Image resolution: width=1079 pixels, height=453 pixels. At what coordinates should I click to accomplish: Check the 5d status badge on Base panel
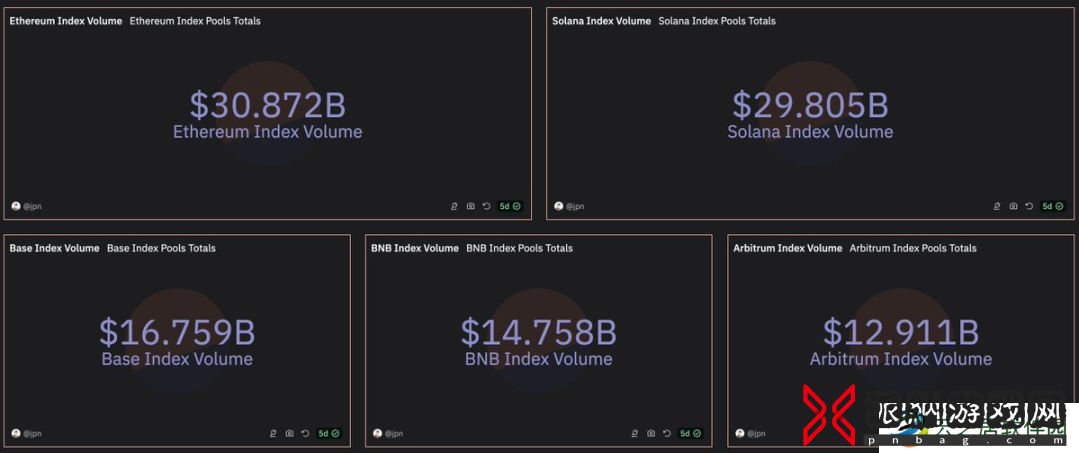[x=329, y=433]
